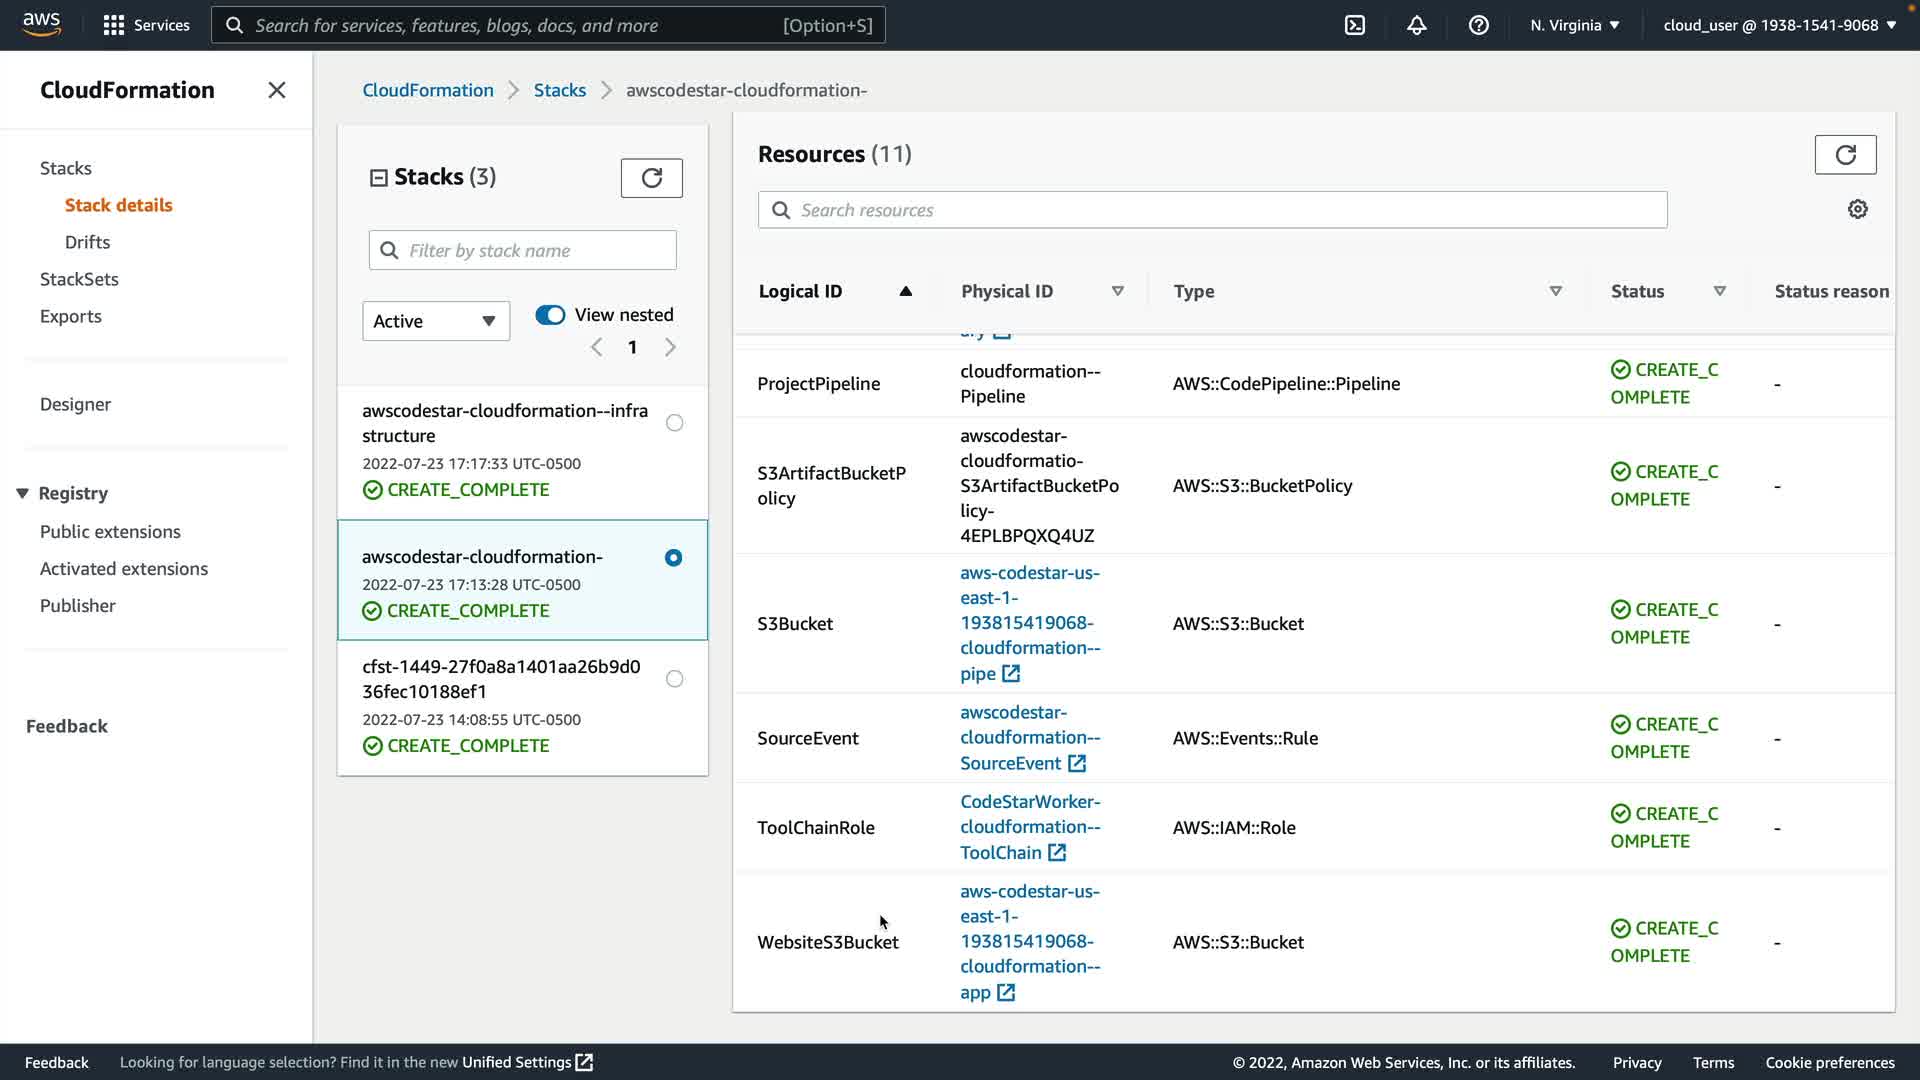Open the N. Virginia region dropdown

1574,25
